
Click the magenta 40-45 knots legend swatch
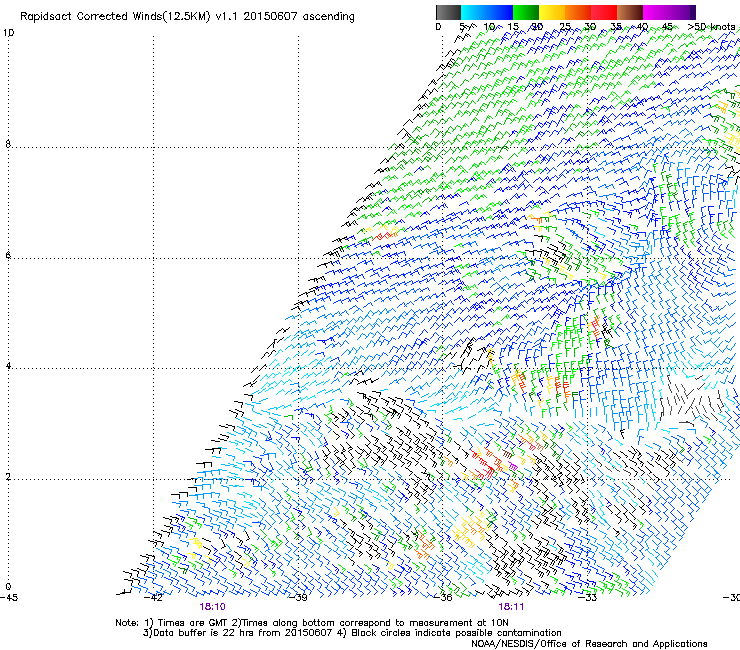point(656,12)
